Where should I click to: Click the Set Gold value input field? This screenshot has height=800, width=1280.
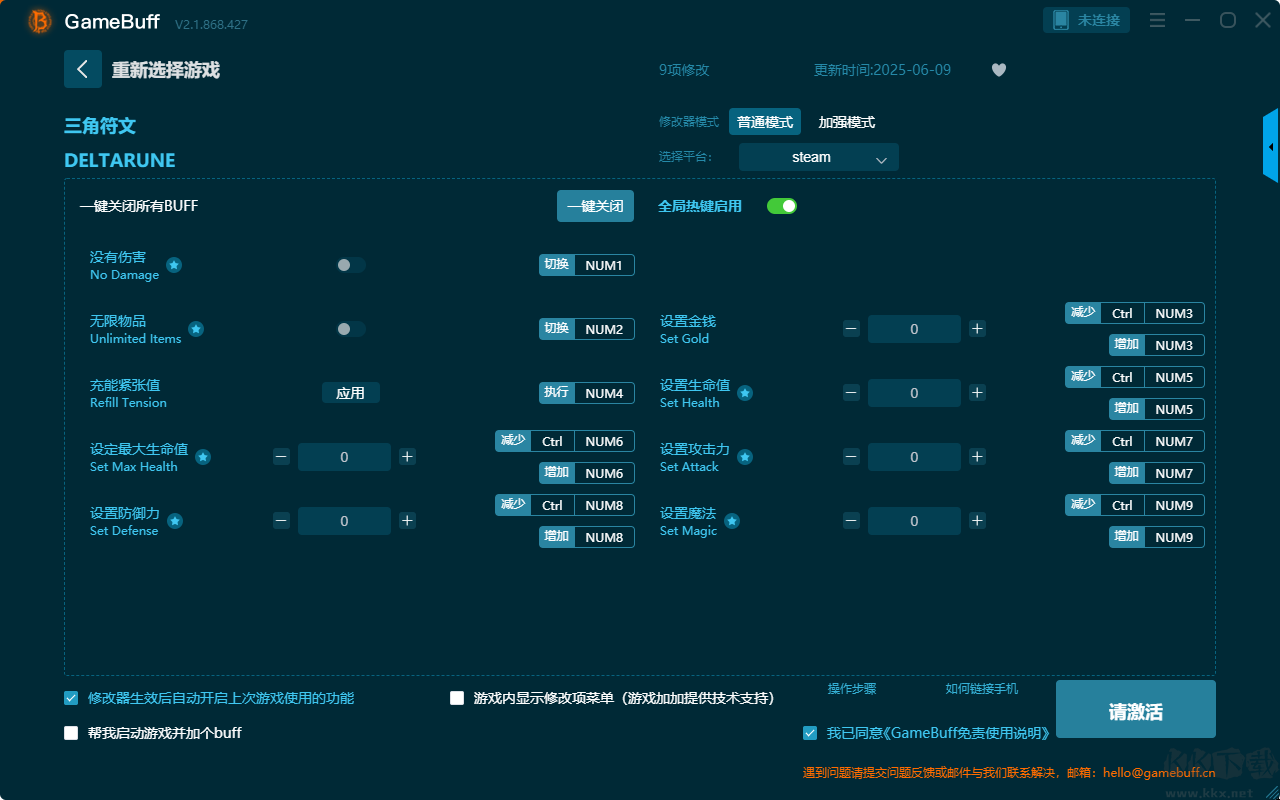coord(914,329)
